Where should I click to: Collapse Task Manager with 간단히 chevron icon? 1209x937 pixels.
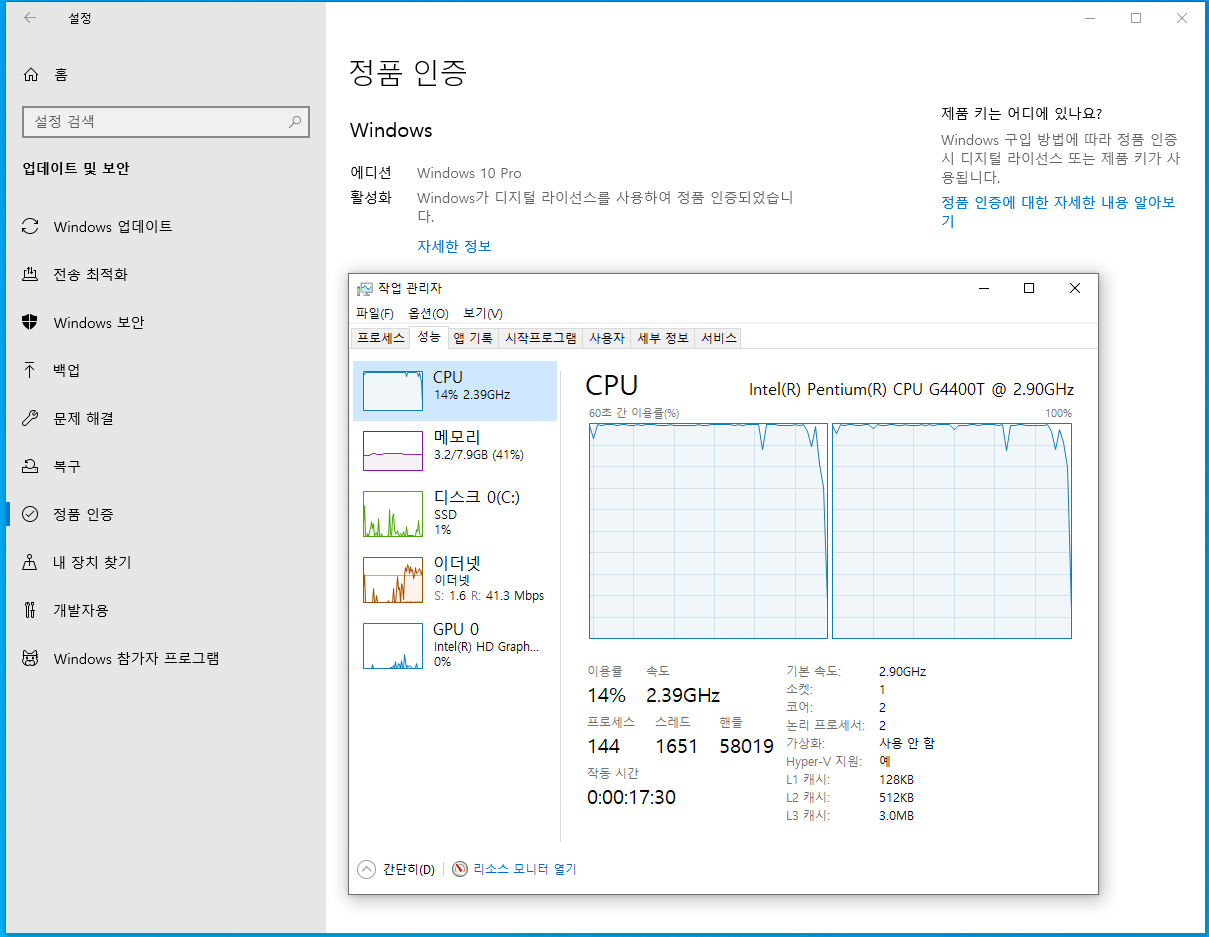coord(366,869)
